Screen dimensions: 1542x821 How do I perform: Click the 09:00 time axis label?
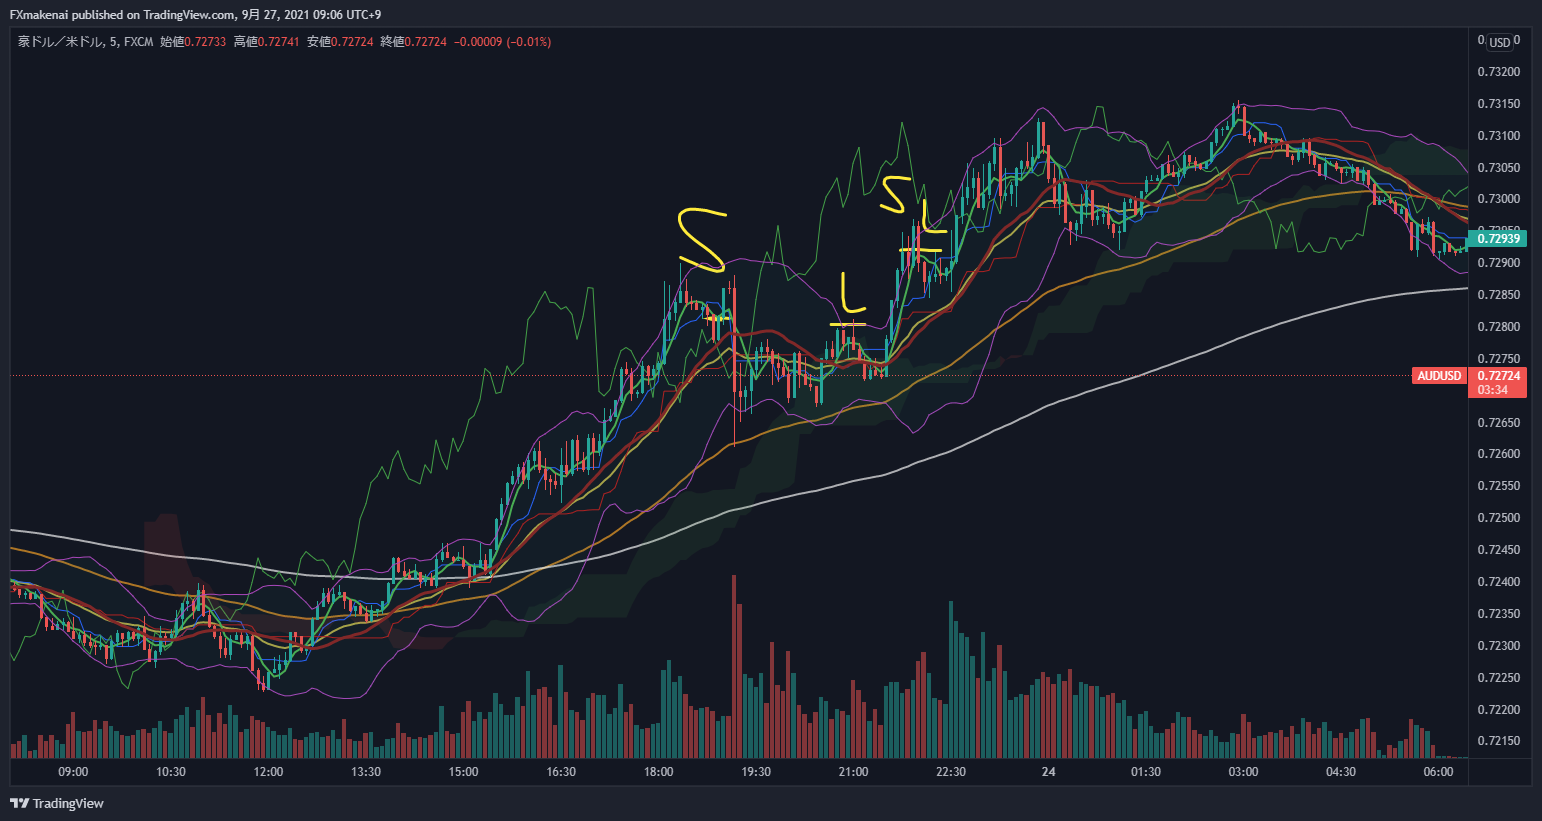point(73,772)
